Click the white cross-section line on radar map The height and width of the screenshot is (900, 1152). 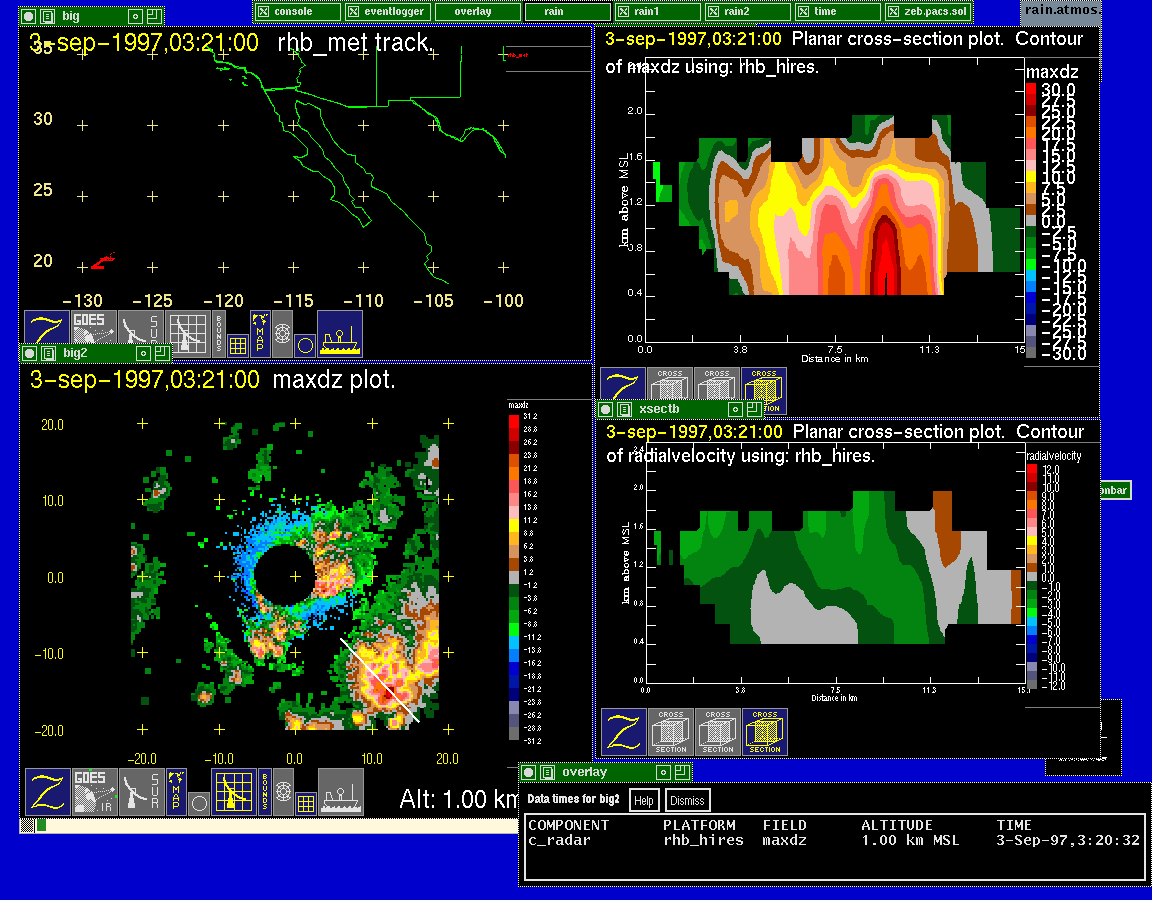[x=379, y=680]
